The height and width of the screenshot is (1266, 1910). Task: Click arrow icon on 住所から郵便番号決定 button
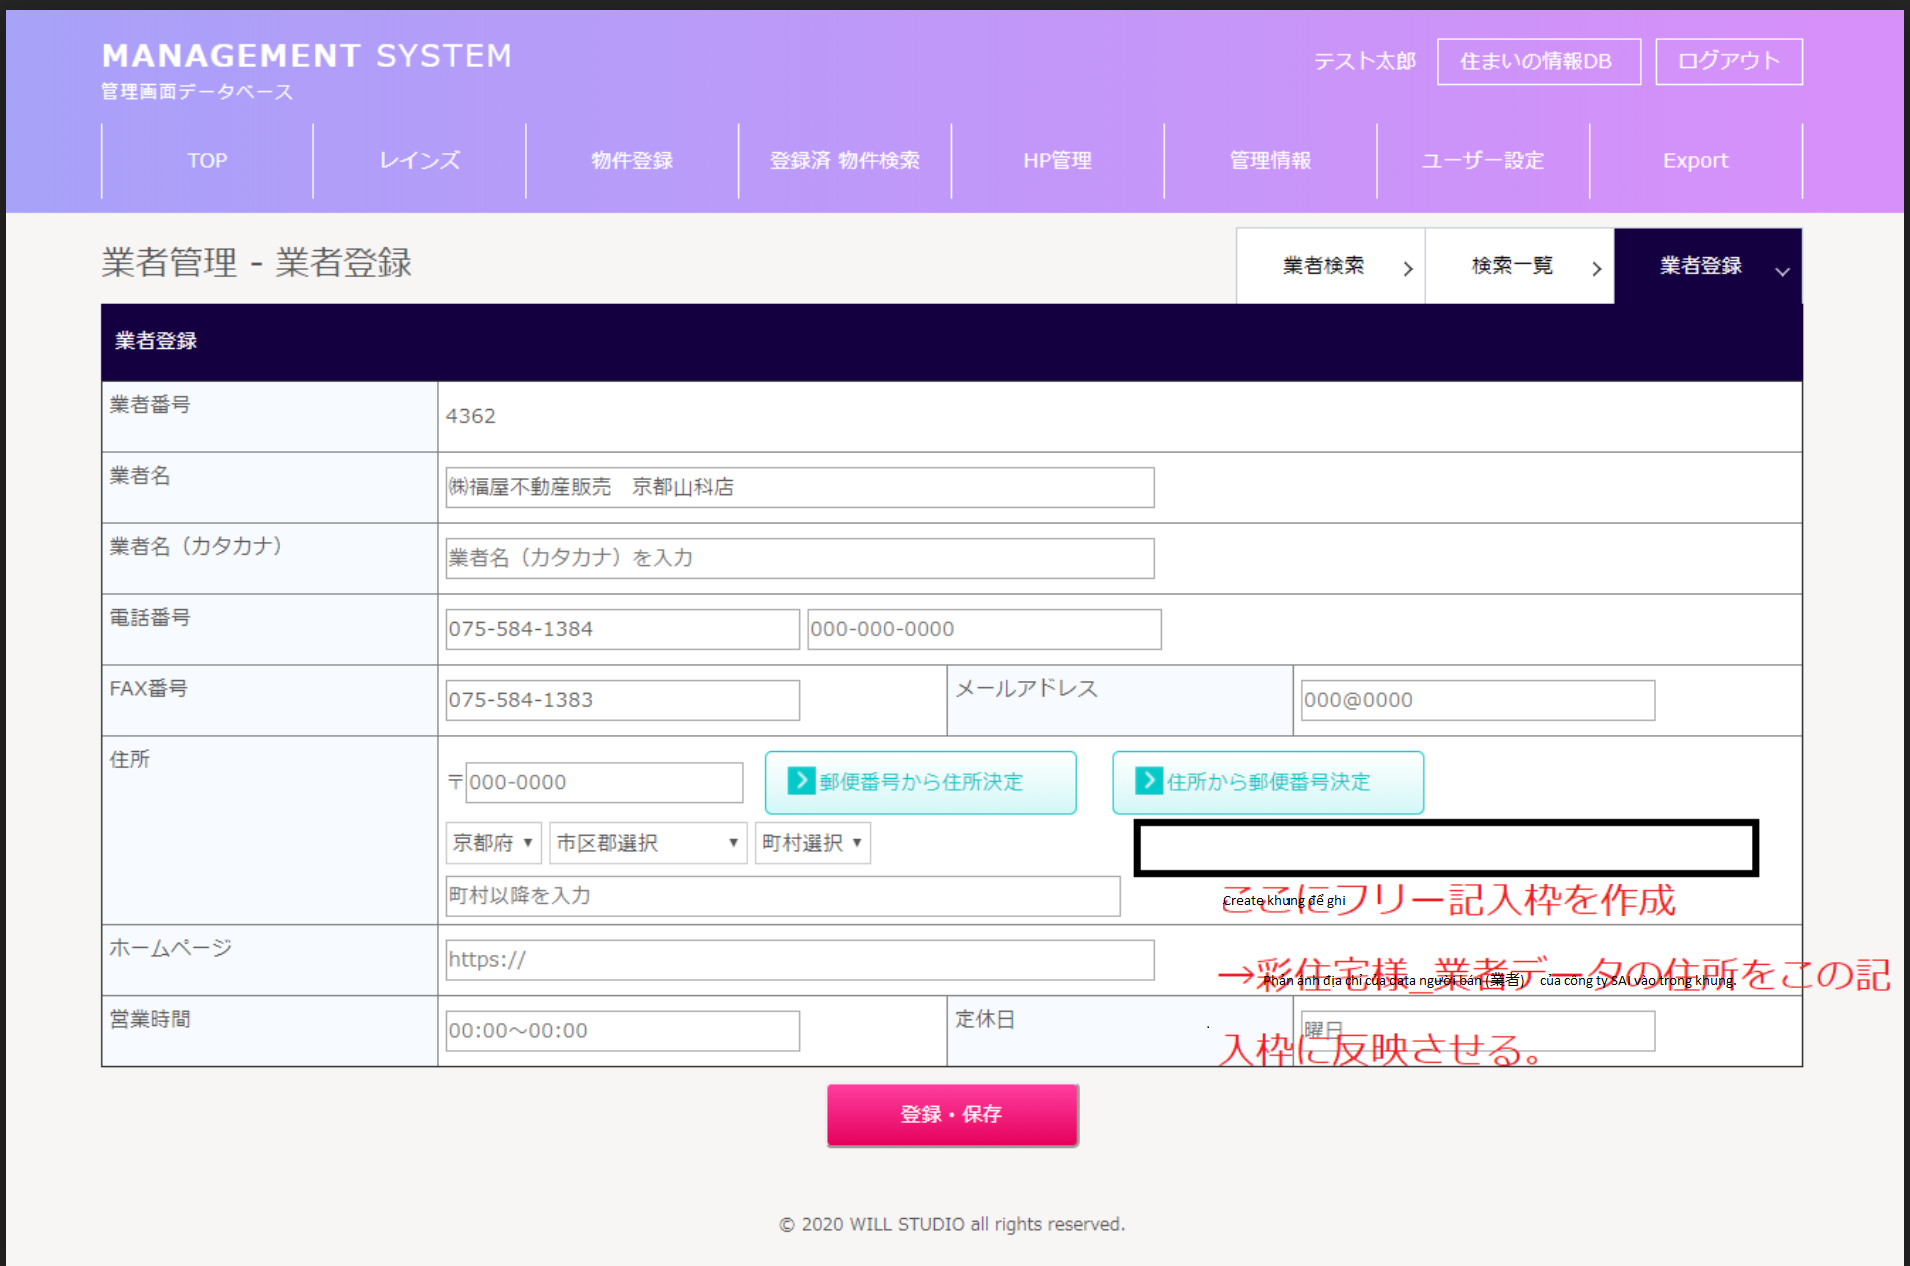coord(1148,781)
